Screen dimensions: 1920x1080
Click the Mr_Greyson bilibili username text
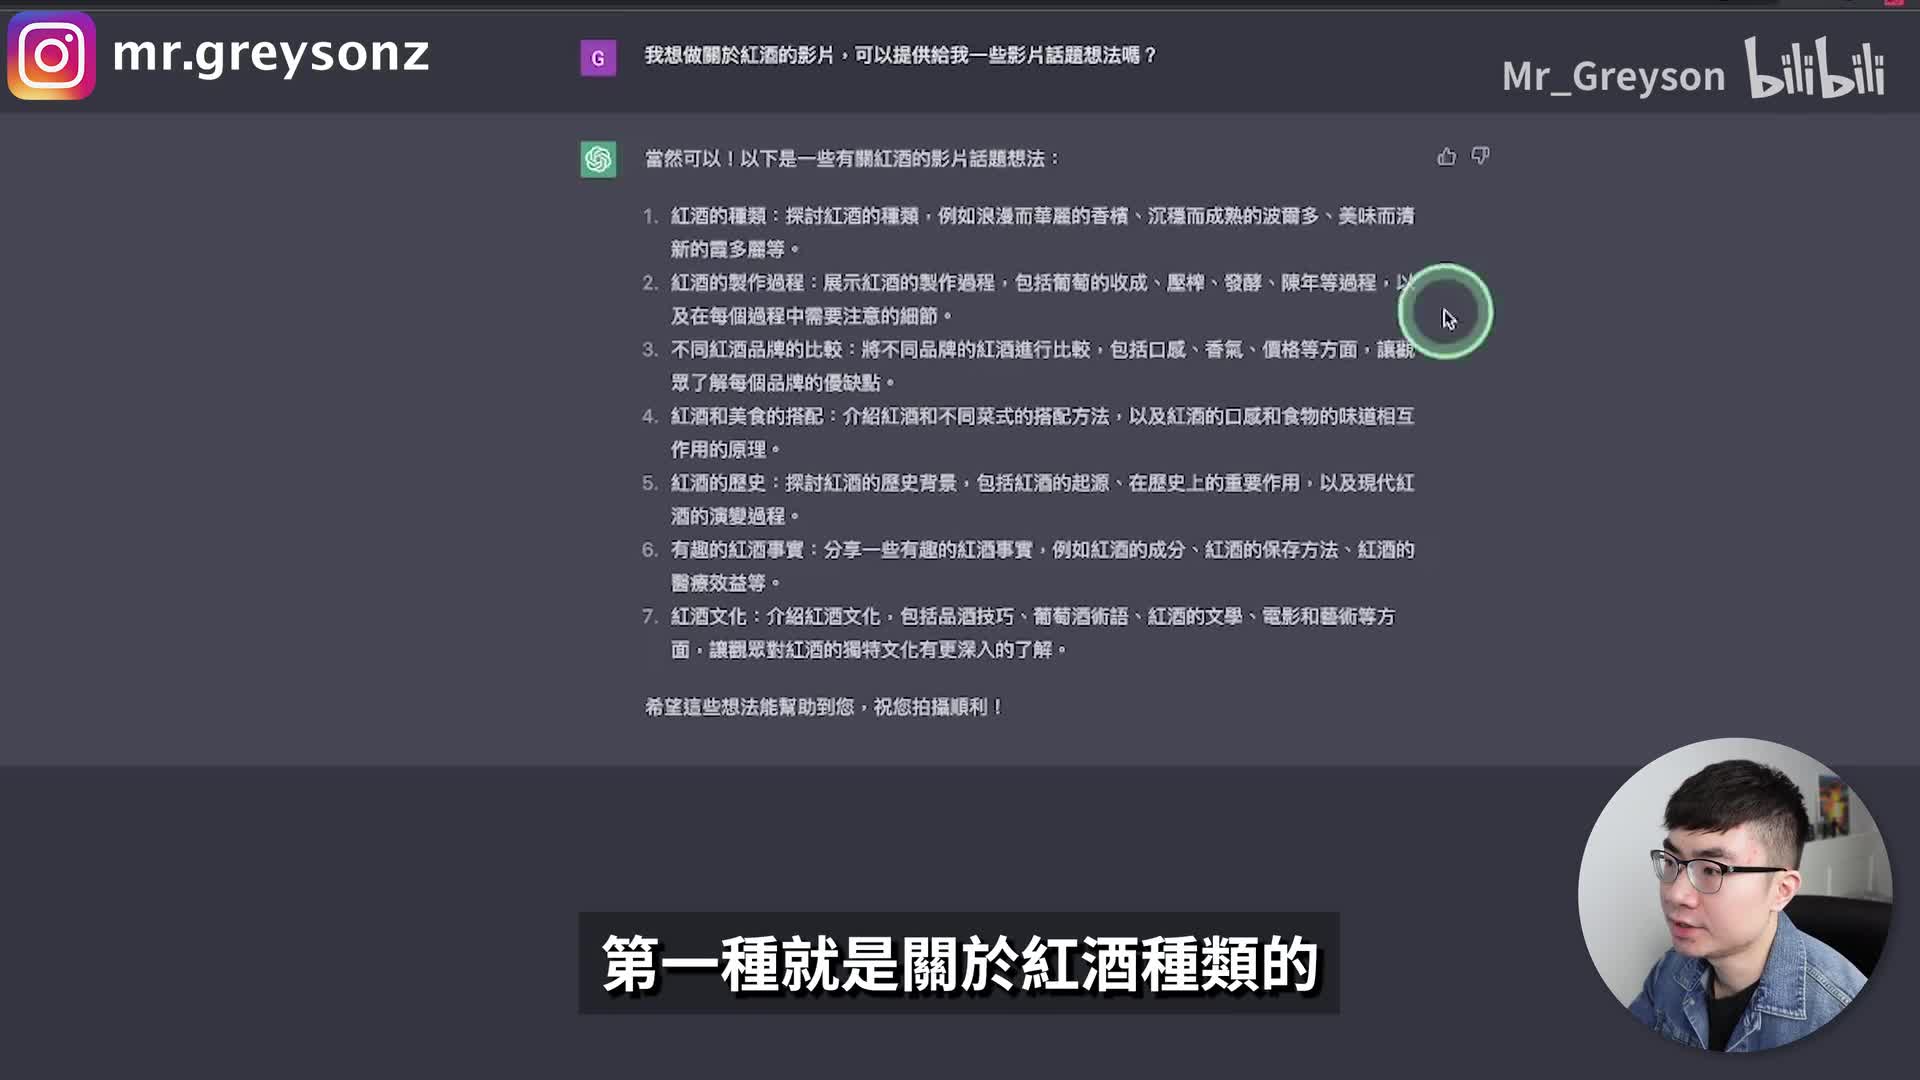(1613, 77)
